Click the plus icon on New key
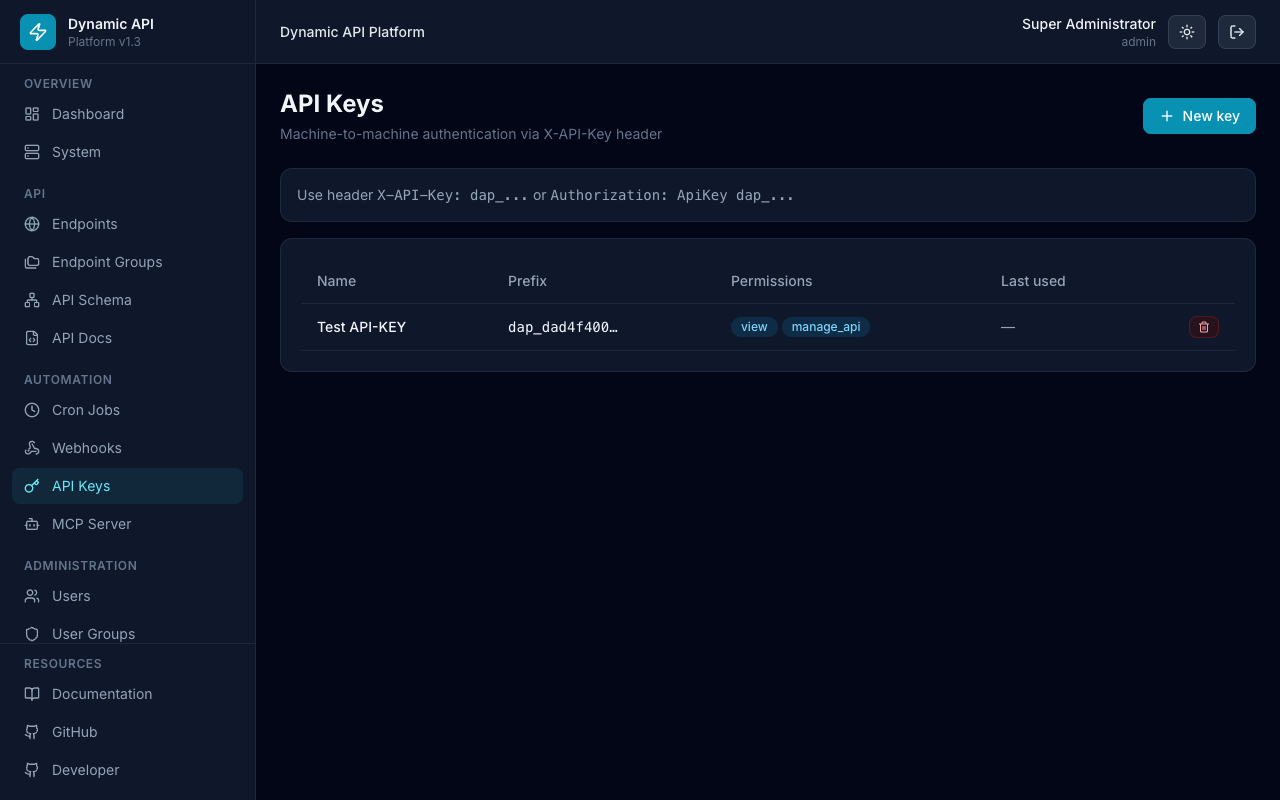Viewport: 1280px width, 800px height. pyautogui.click(x=1166, y=116)
